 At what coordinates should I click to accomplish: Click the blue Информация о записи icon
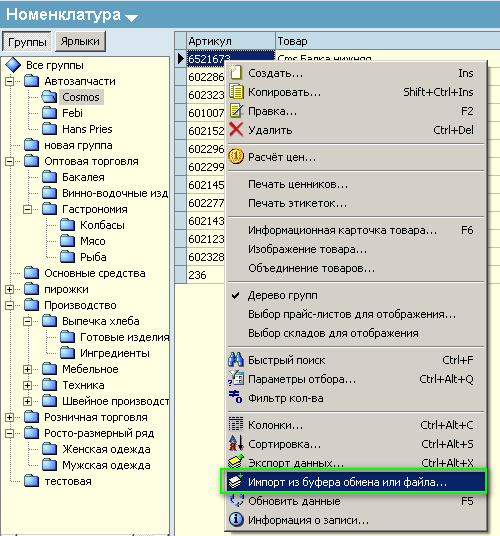(x=236, y=519)
